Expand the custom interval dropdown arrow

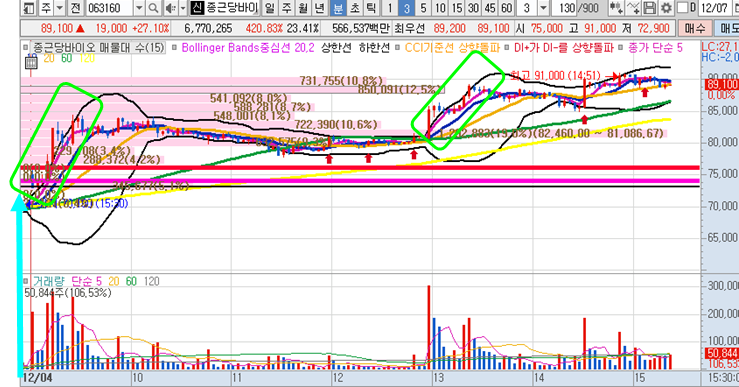(x=543, y=8)
